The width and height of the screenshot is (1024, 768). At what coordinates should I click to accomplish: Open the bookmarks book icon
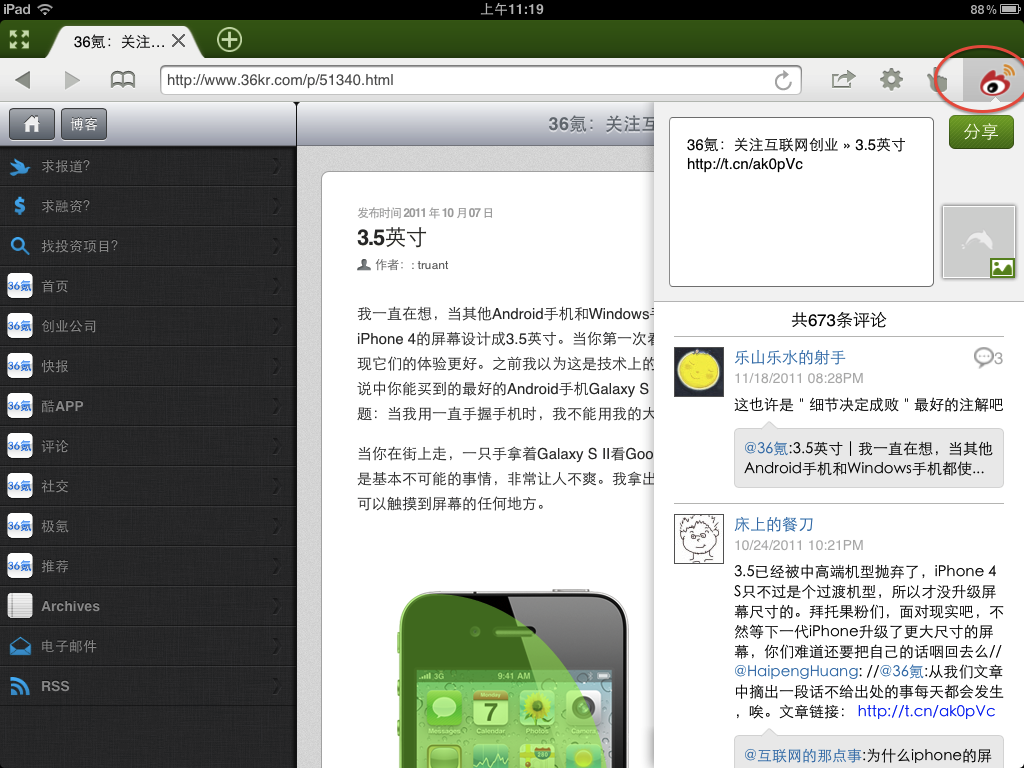click(123, 80)
